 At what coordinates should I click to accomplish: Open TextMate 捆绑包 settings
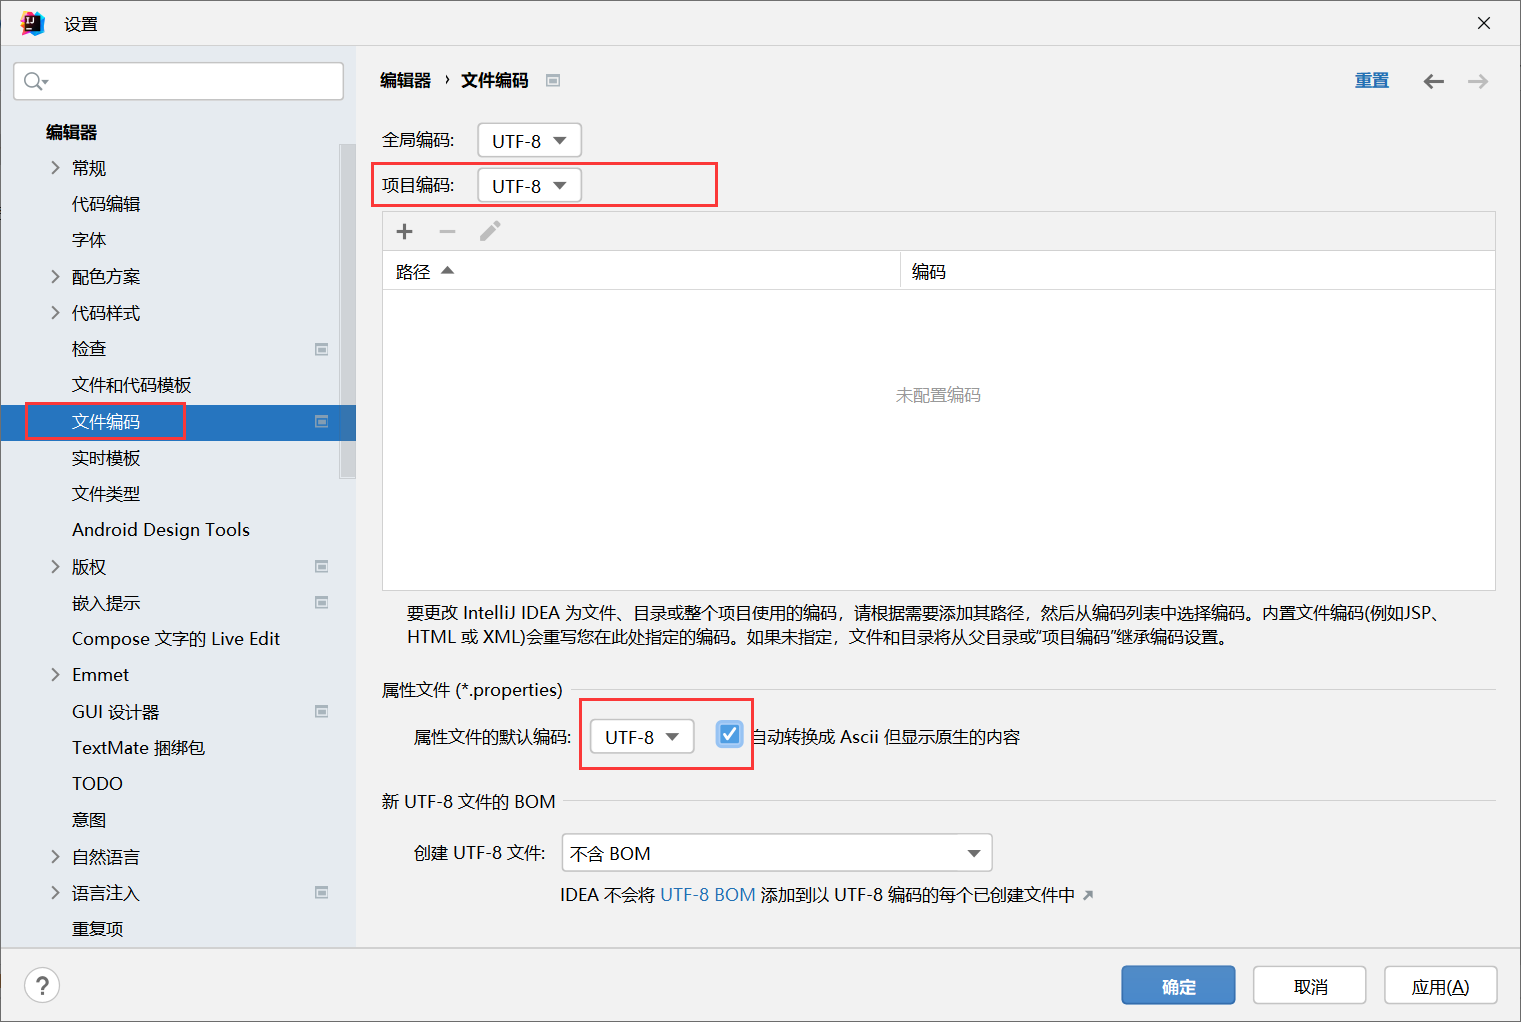point(138,748)
